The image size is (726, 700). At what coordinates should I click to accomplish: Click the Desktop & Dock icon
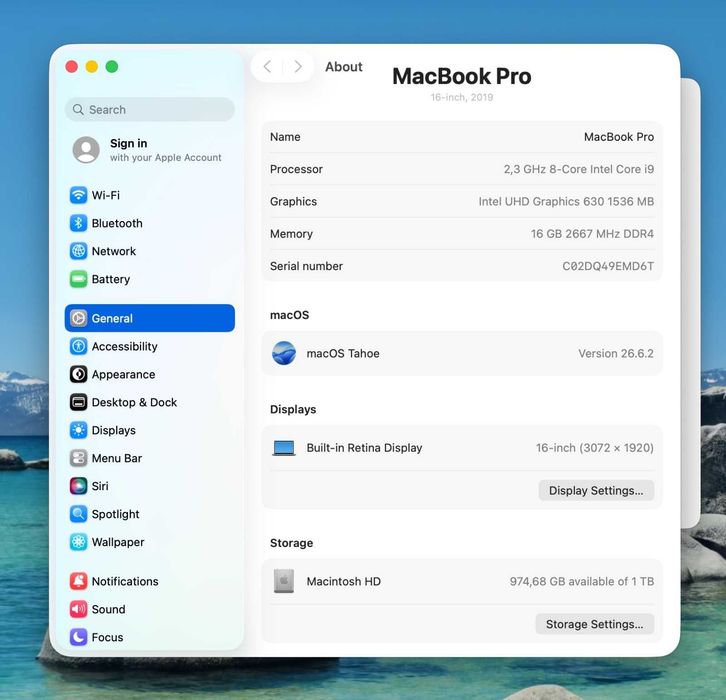[x=78, y=402]
